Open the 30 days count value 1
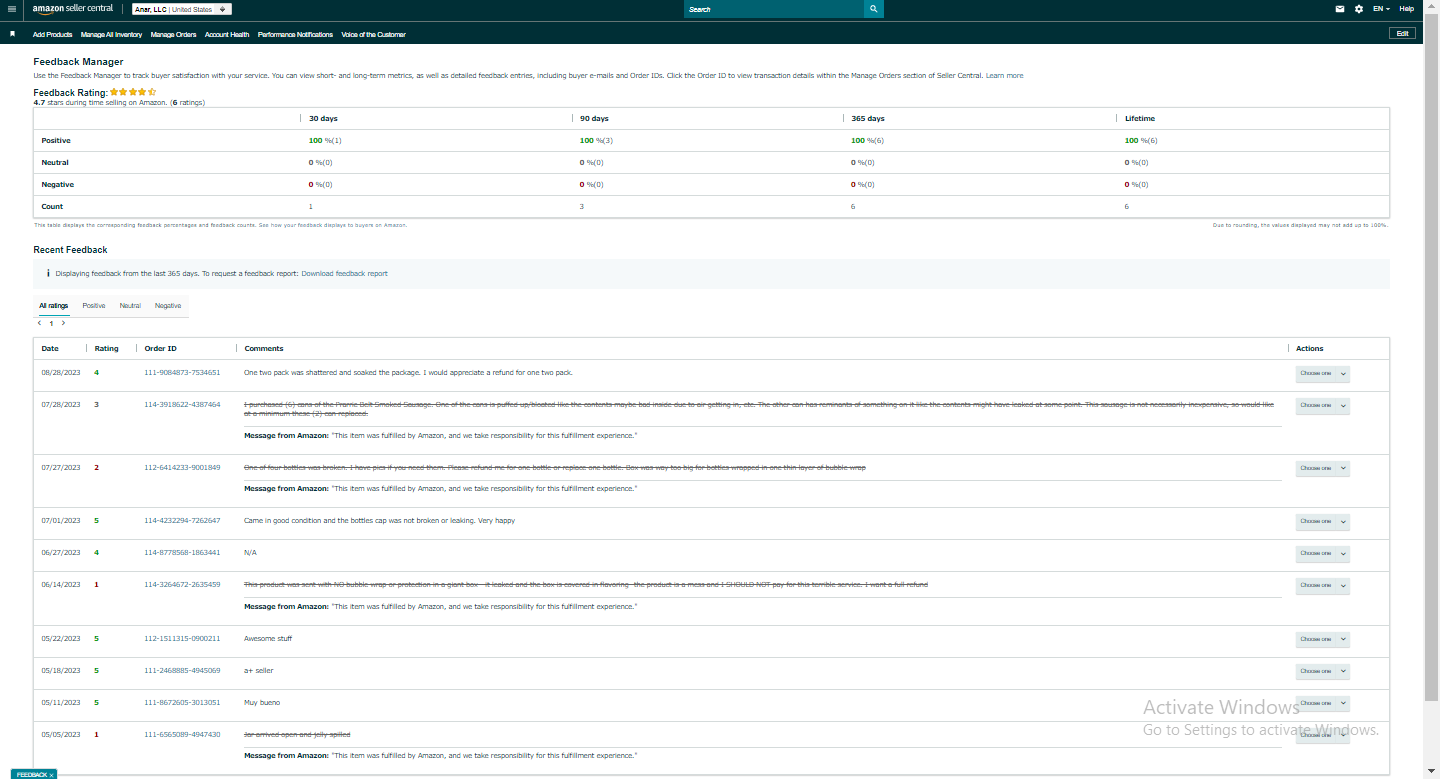 (x=311, y=207)
